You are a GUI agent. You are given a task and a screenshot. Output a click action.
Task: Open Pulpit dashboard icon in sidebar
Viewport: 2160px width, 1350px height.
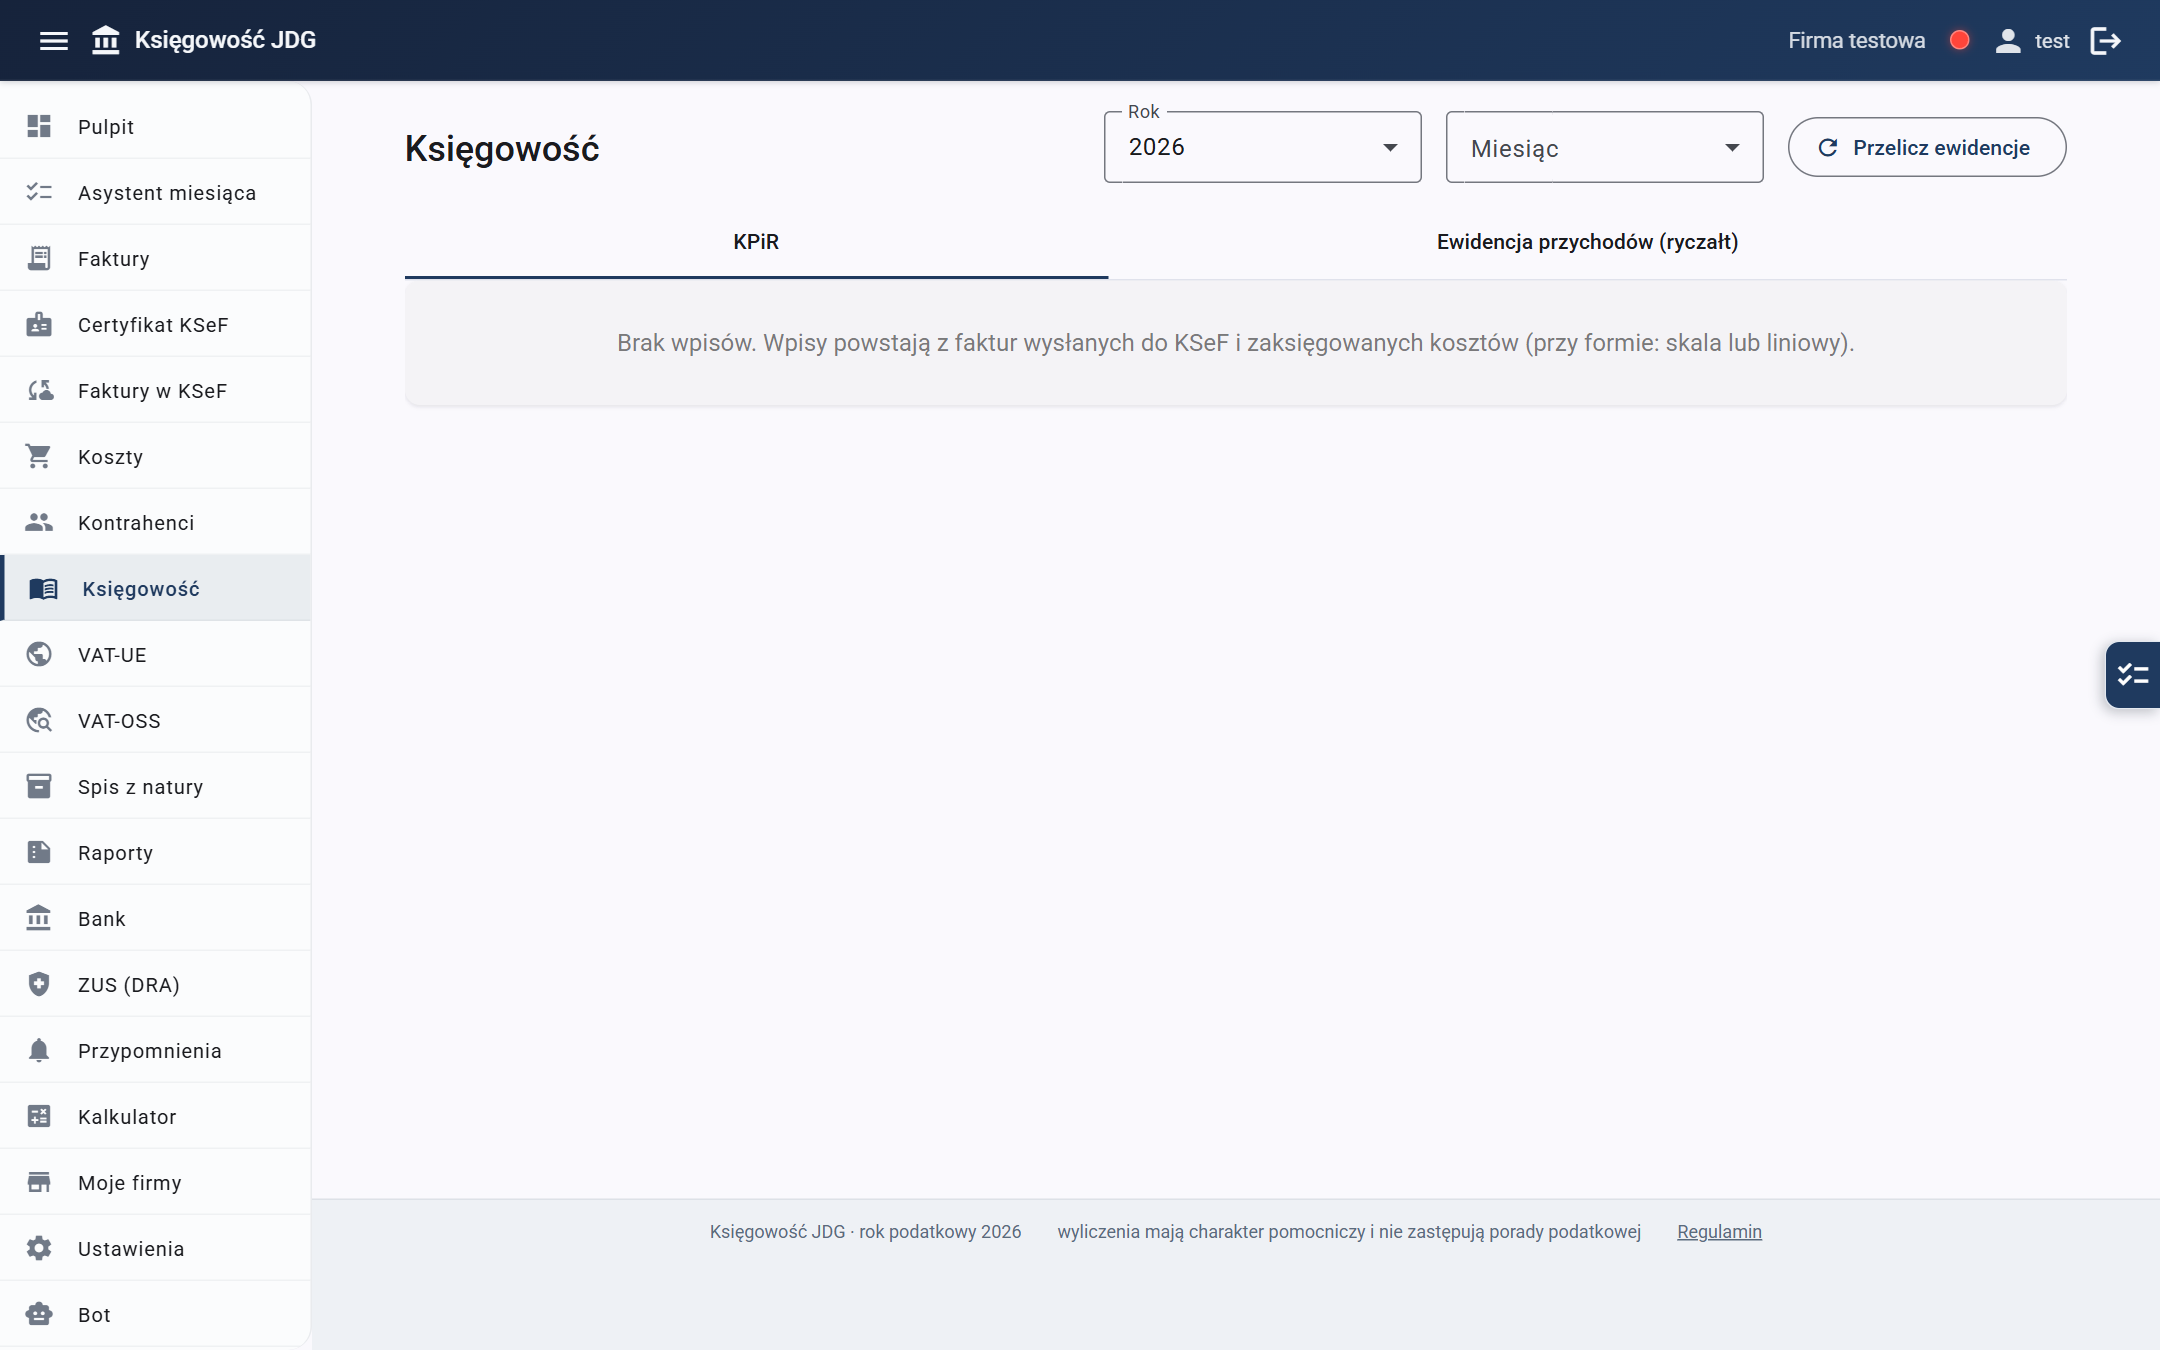[x=39, y=126]
